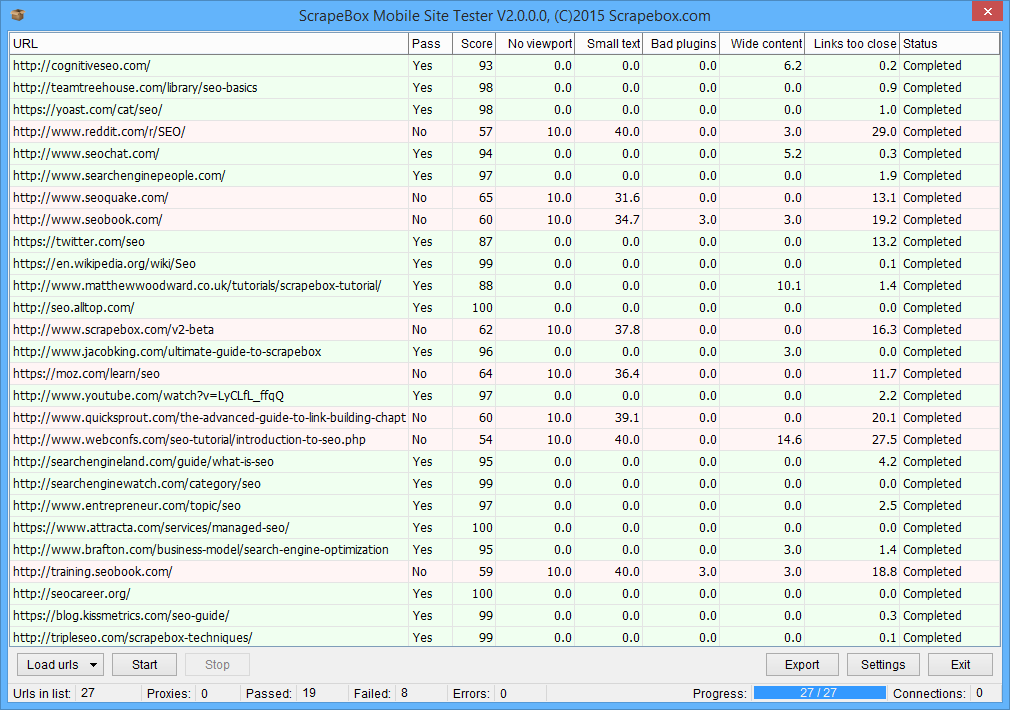Click the ScrapeBox app icon in title bar

(x=17, y=14)
